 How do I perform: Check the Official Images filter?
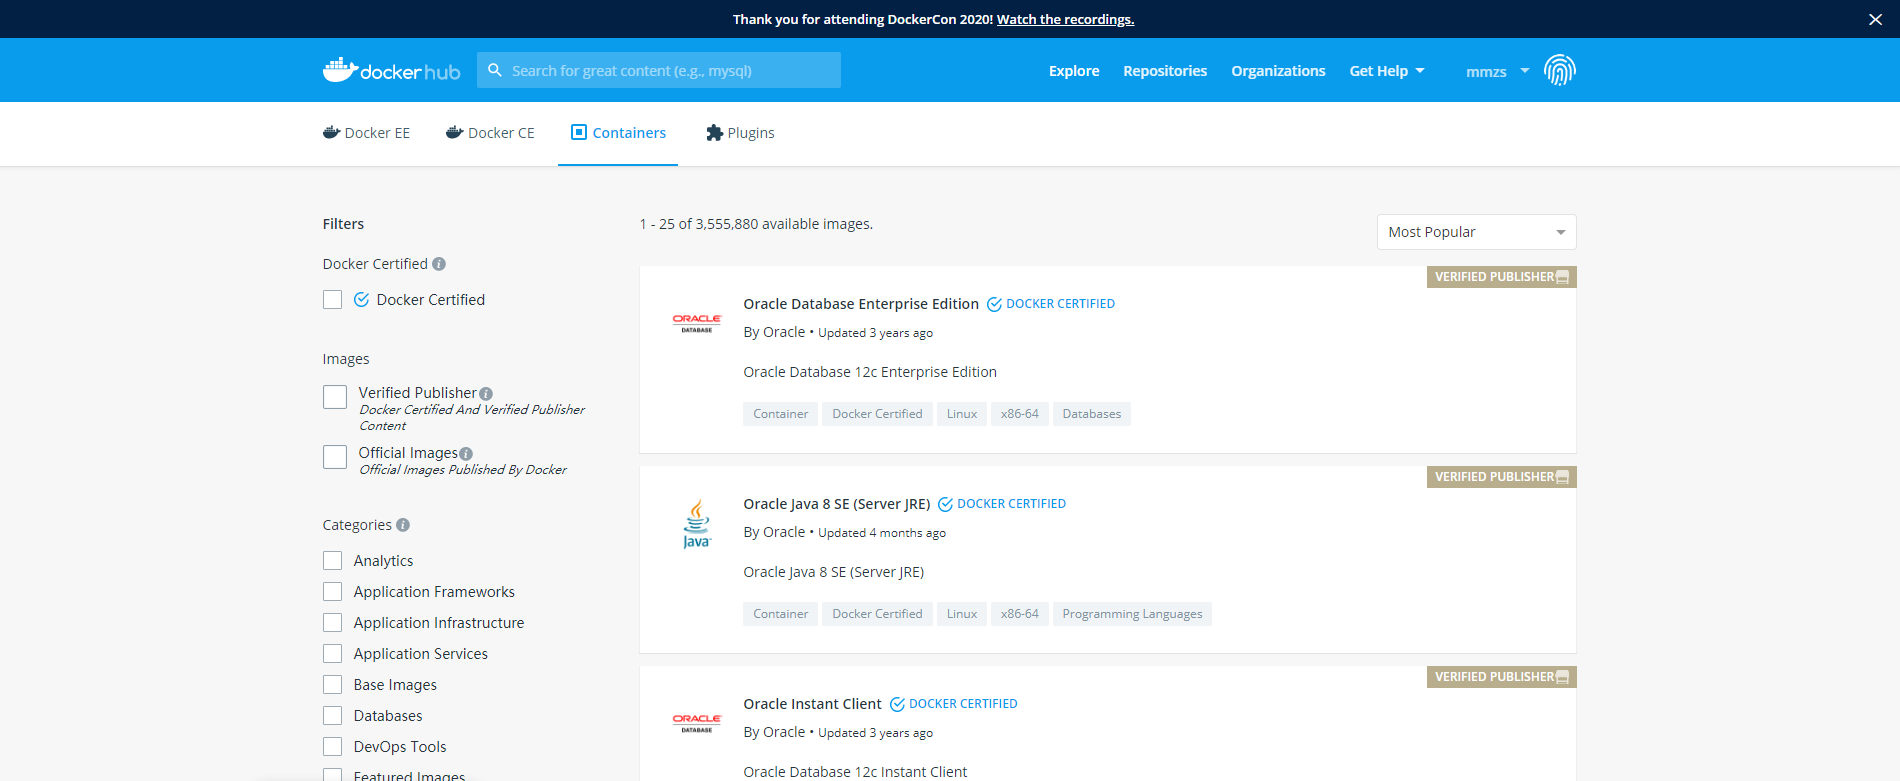(335, 457)
